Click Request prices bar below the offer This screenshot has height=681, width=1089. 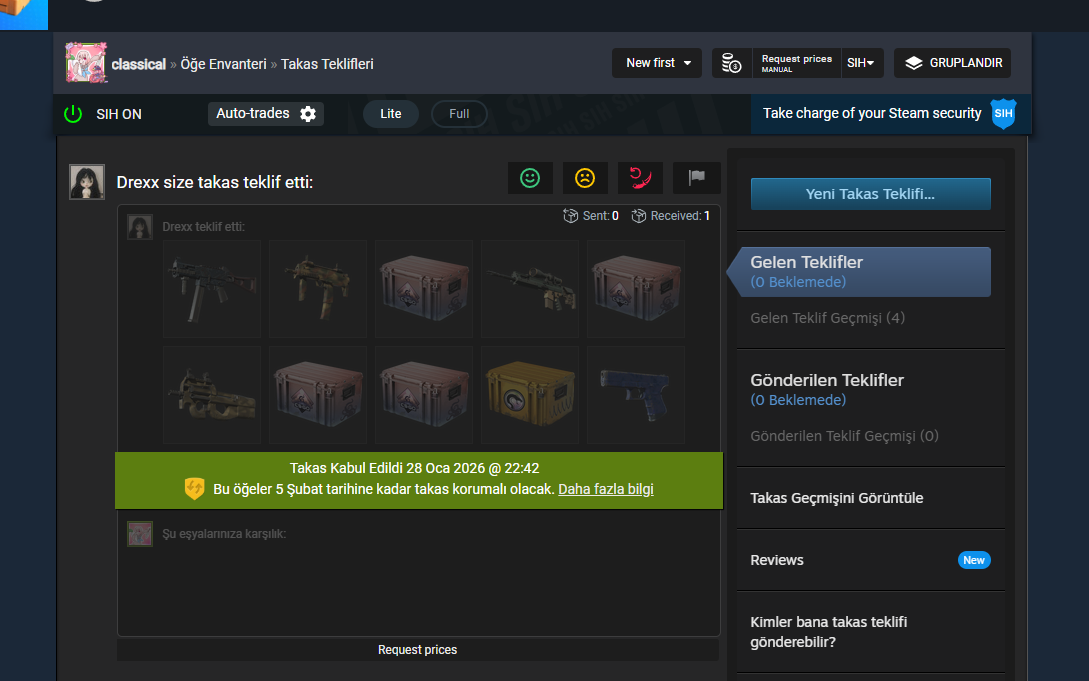[x=417, y=650]
